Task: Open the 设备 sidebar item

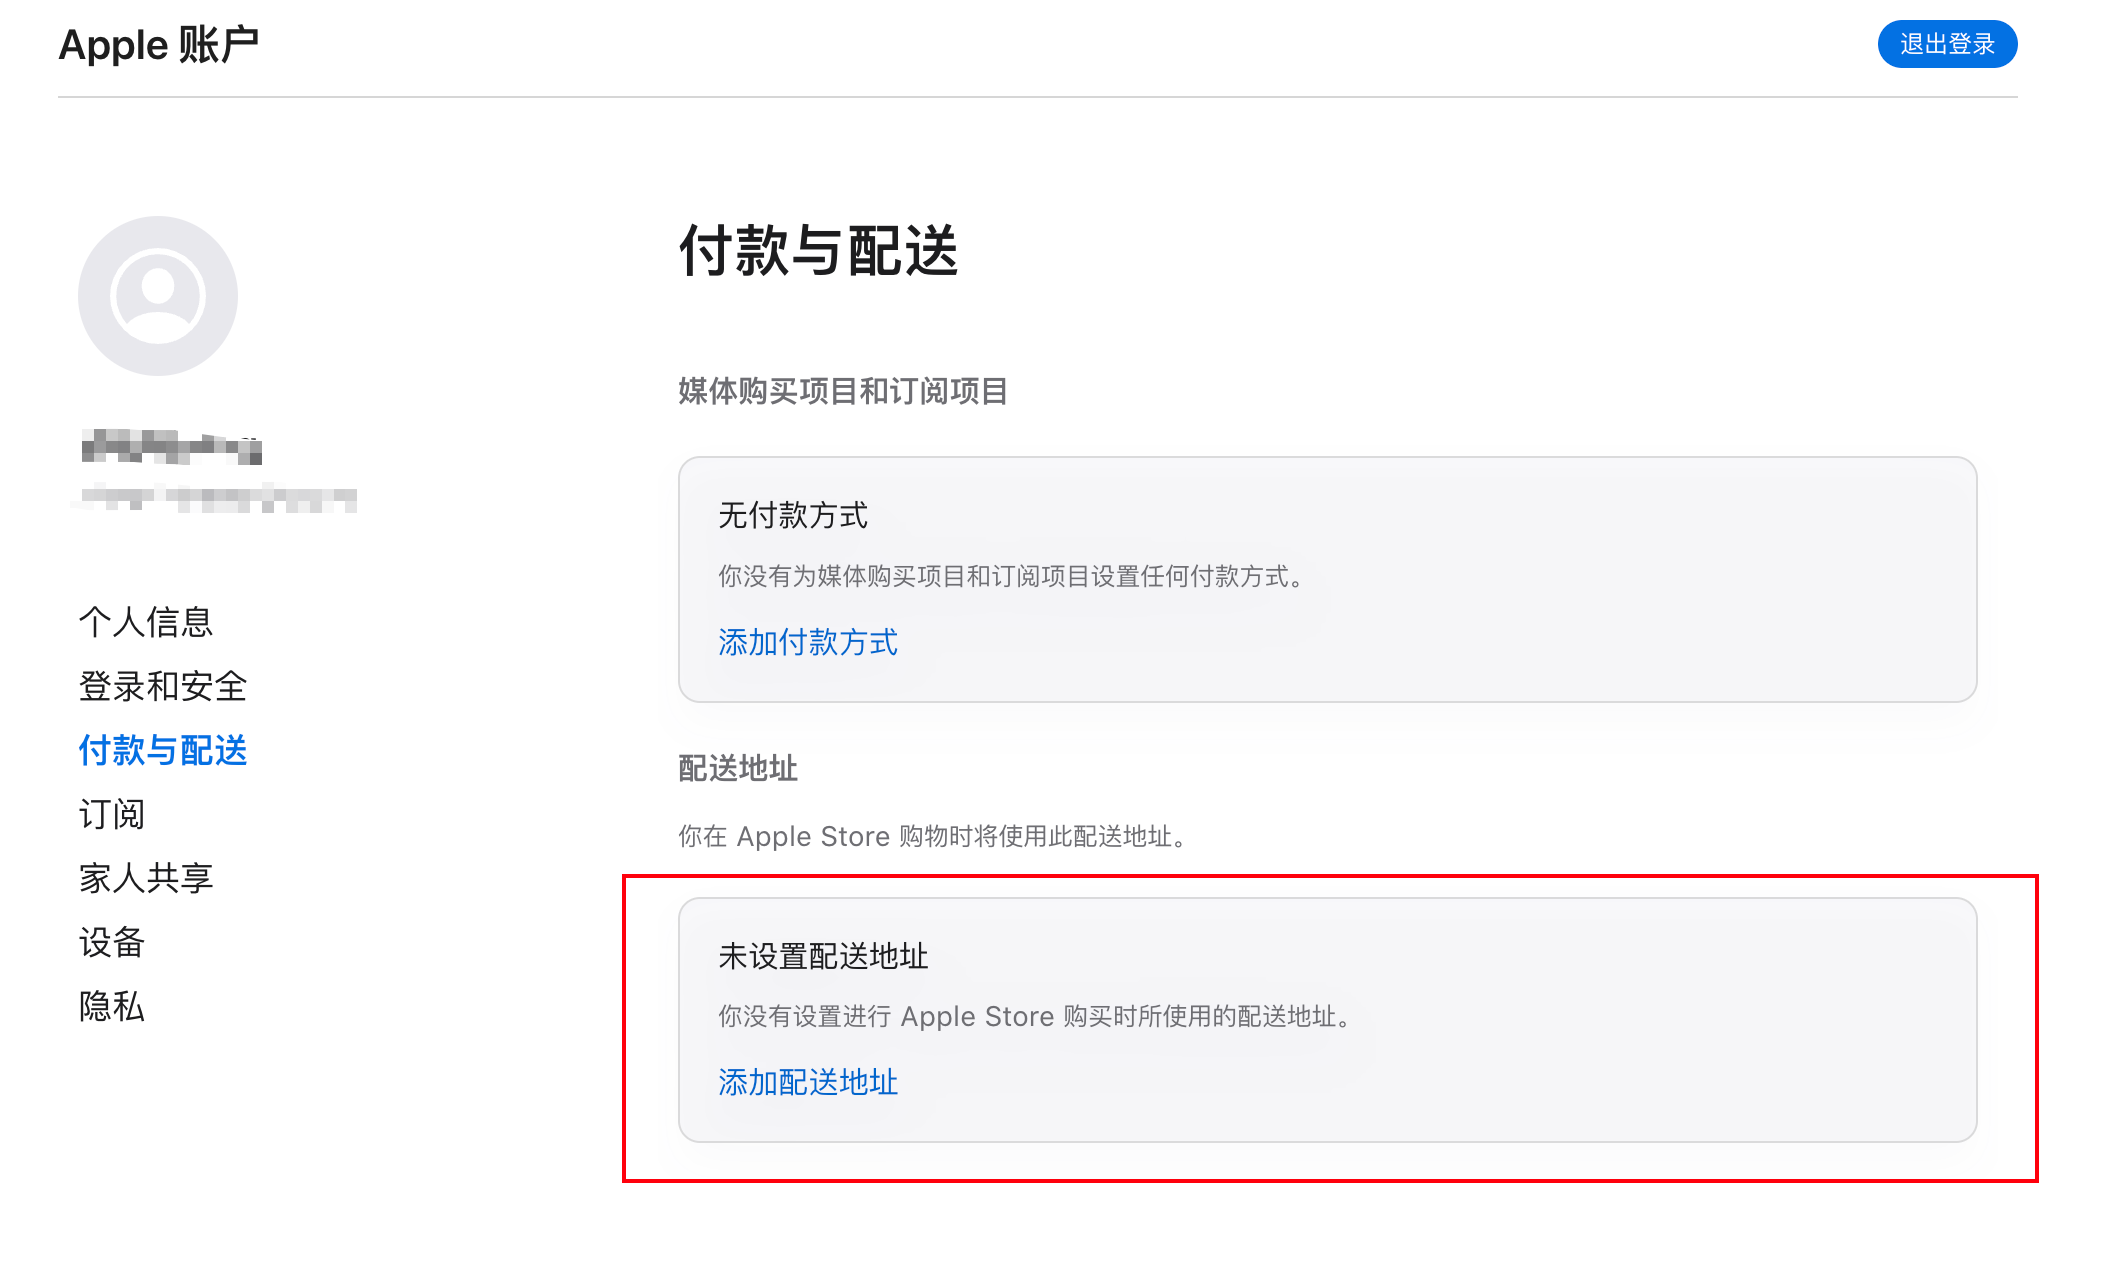Action: (112, 942)
